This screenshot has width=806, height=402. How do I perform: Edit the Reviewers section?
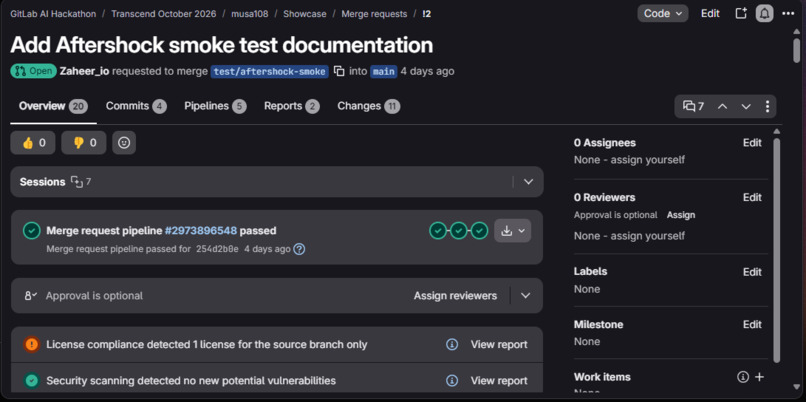(x=752, y=197)
